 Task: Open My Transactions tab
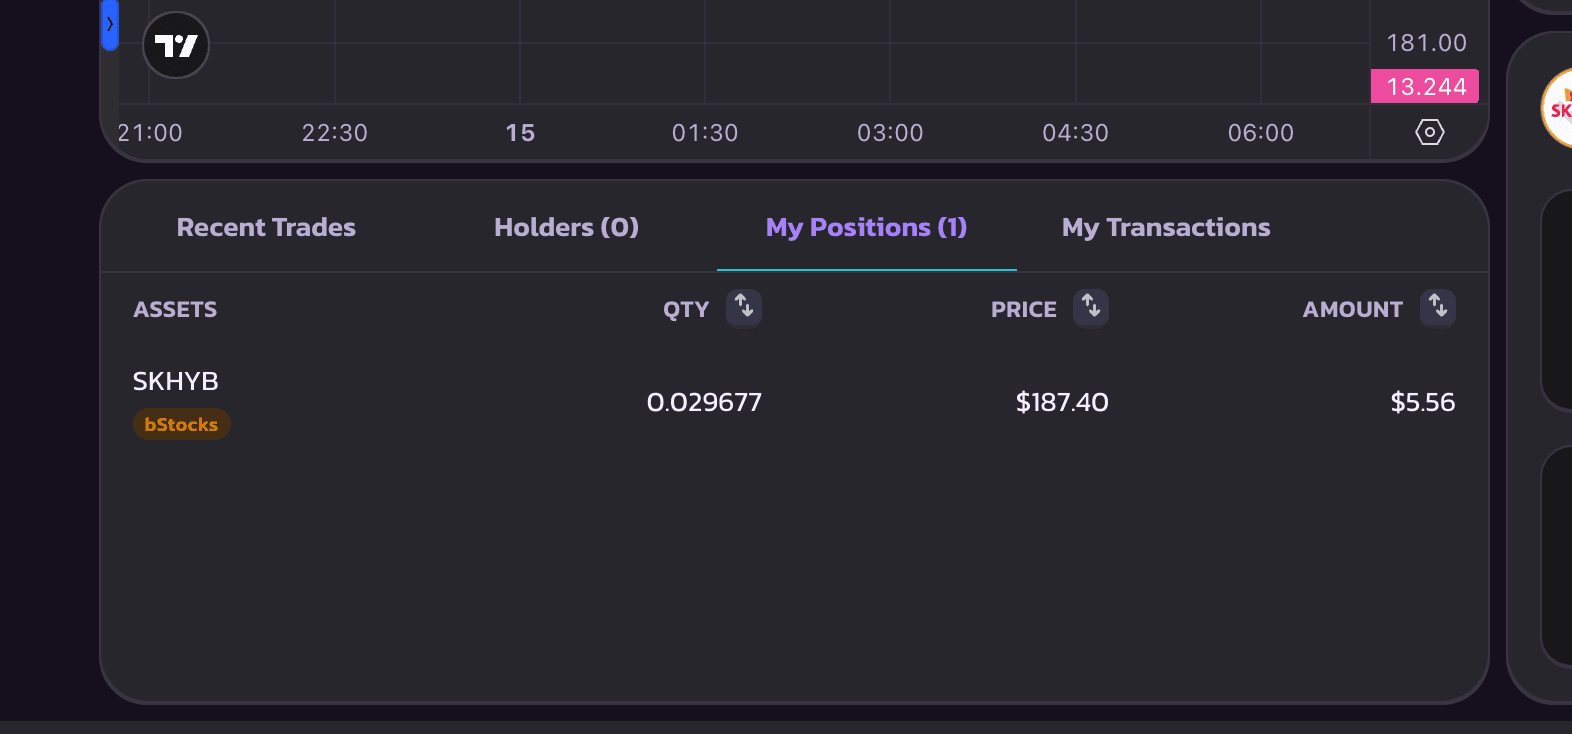1166,227
